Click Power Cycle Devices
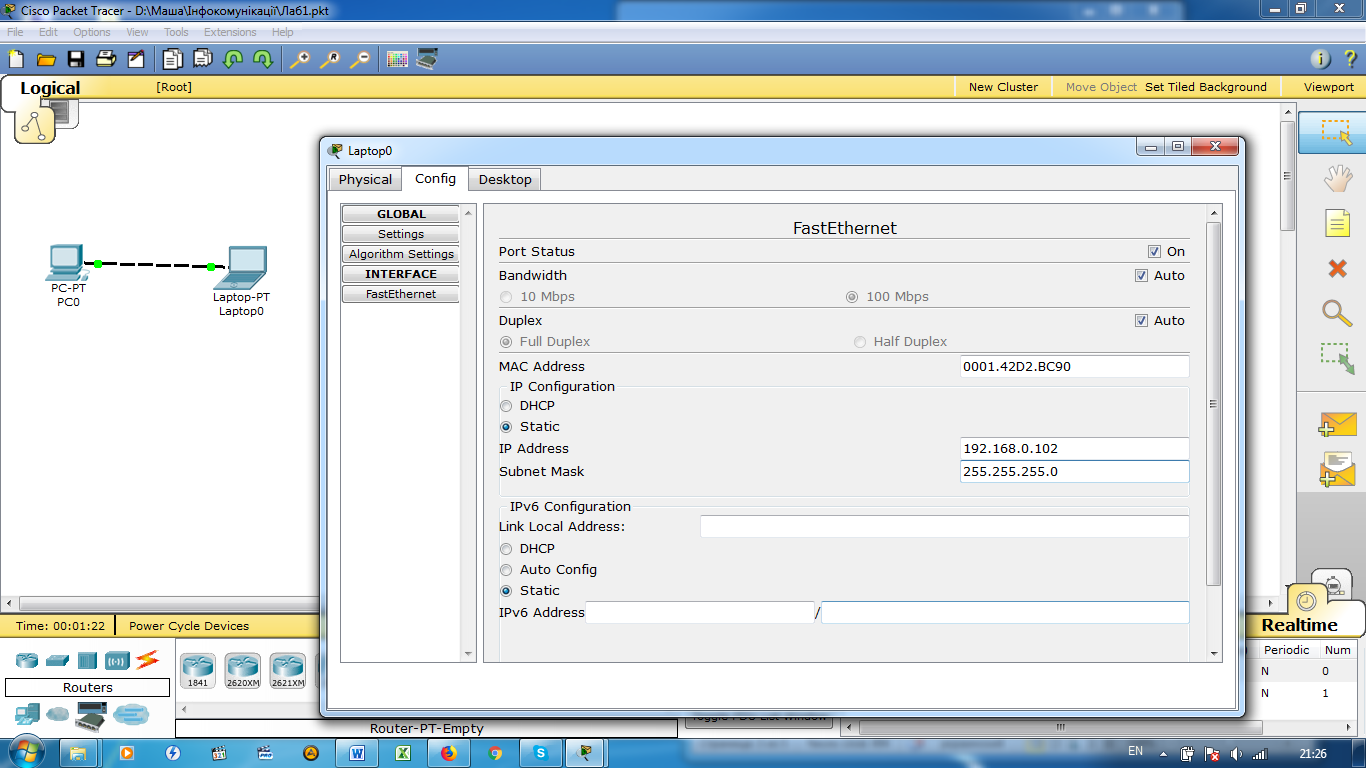 pyautogui.click(x=189, y=626)
